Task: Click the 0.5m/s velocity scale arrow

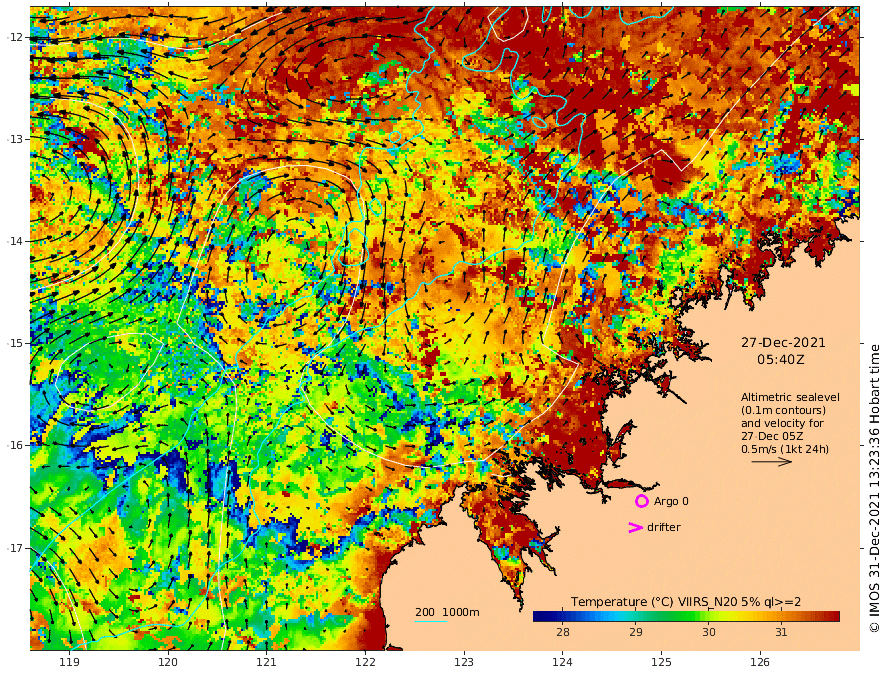Action: point(772,462)
